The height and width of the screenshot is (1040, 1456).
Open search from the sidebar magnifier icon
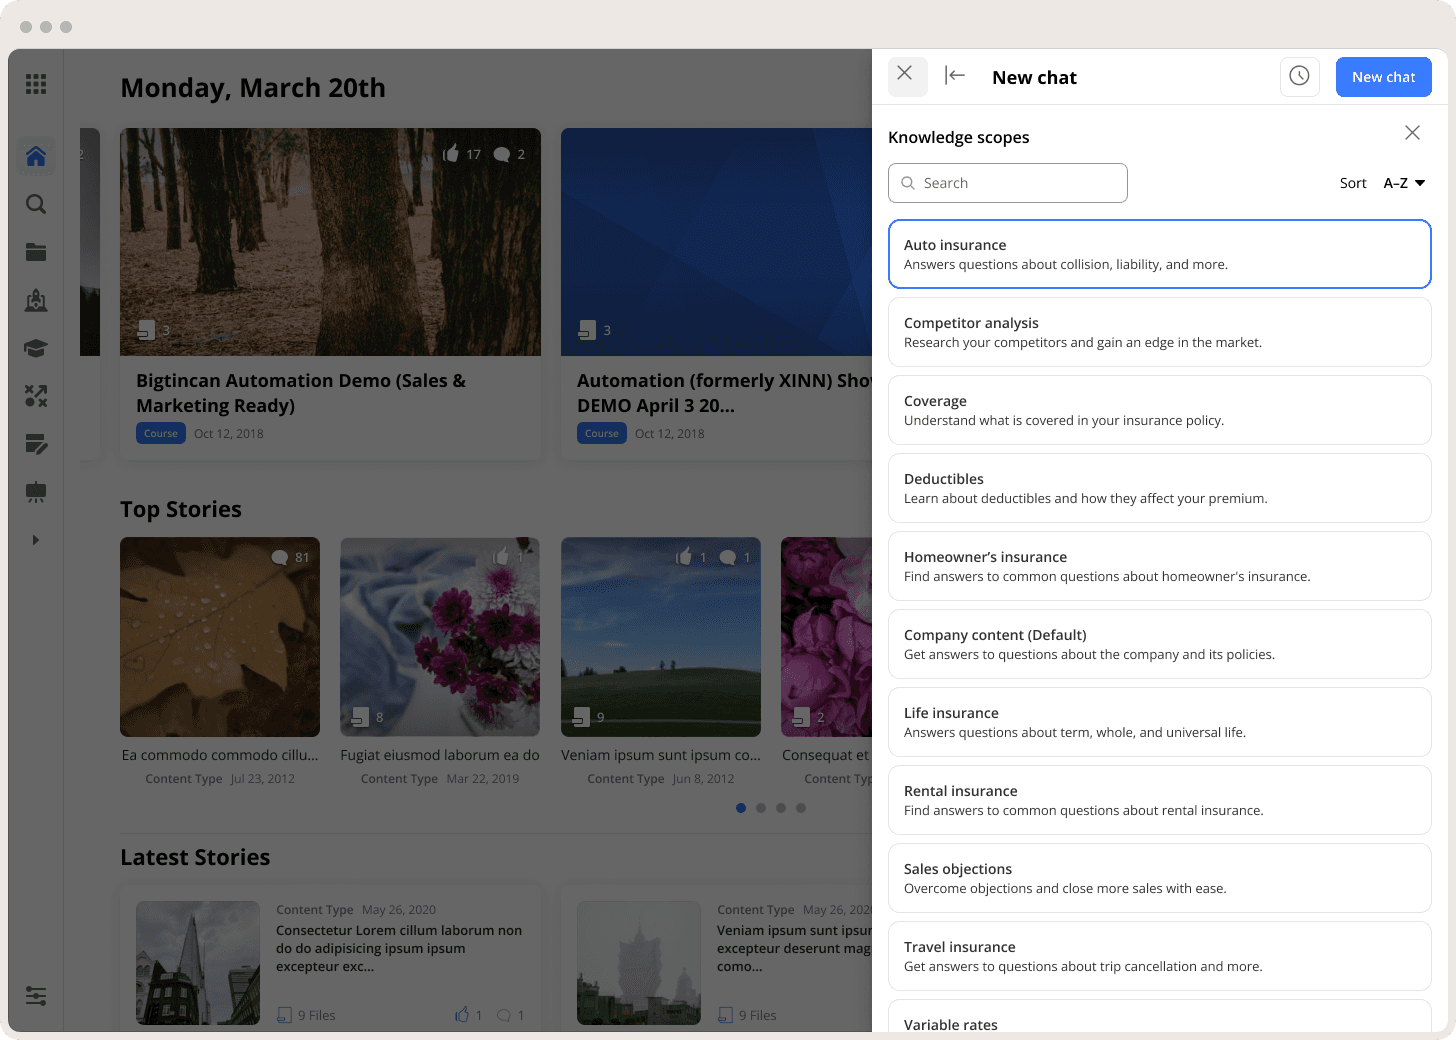[36, 204]
